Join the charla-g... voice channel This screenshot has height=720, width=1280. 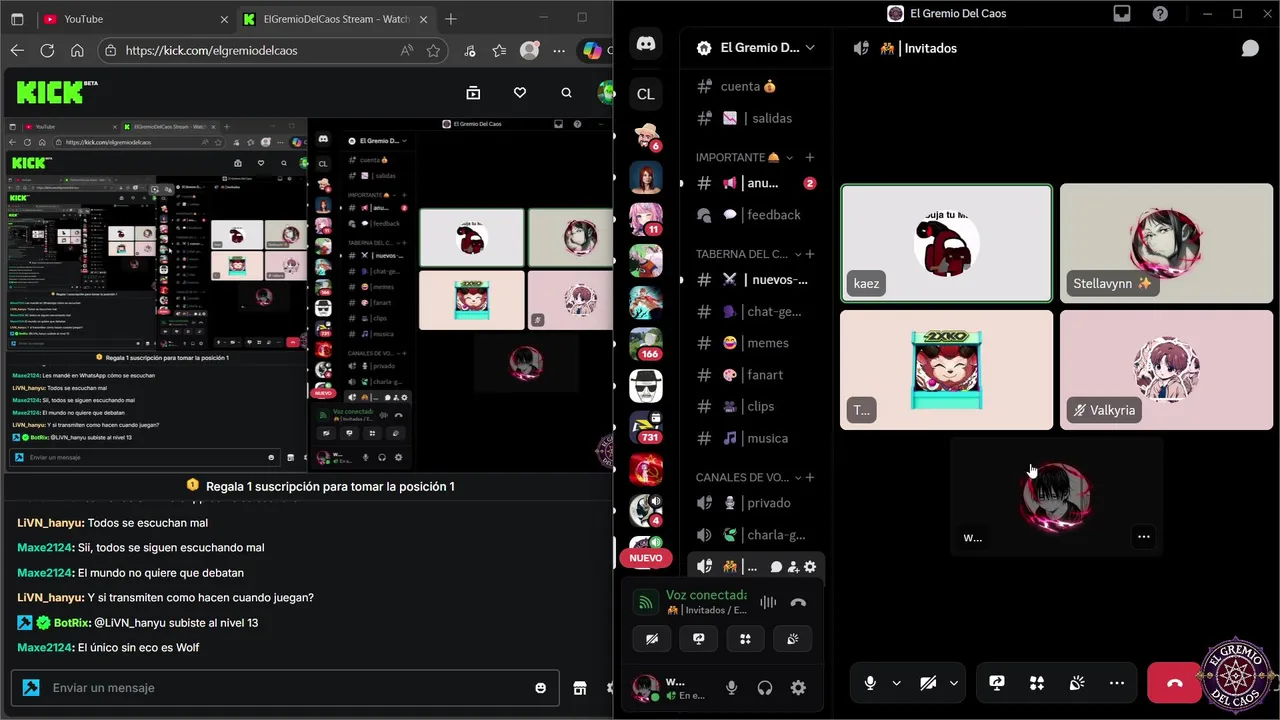[x=755, y=535]
